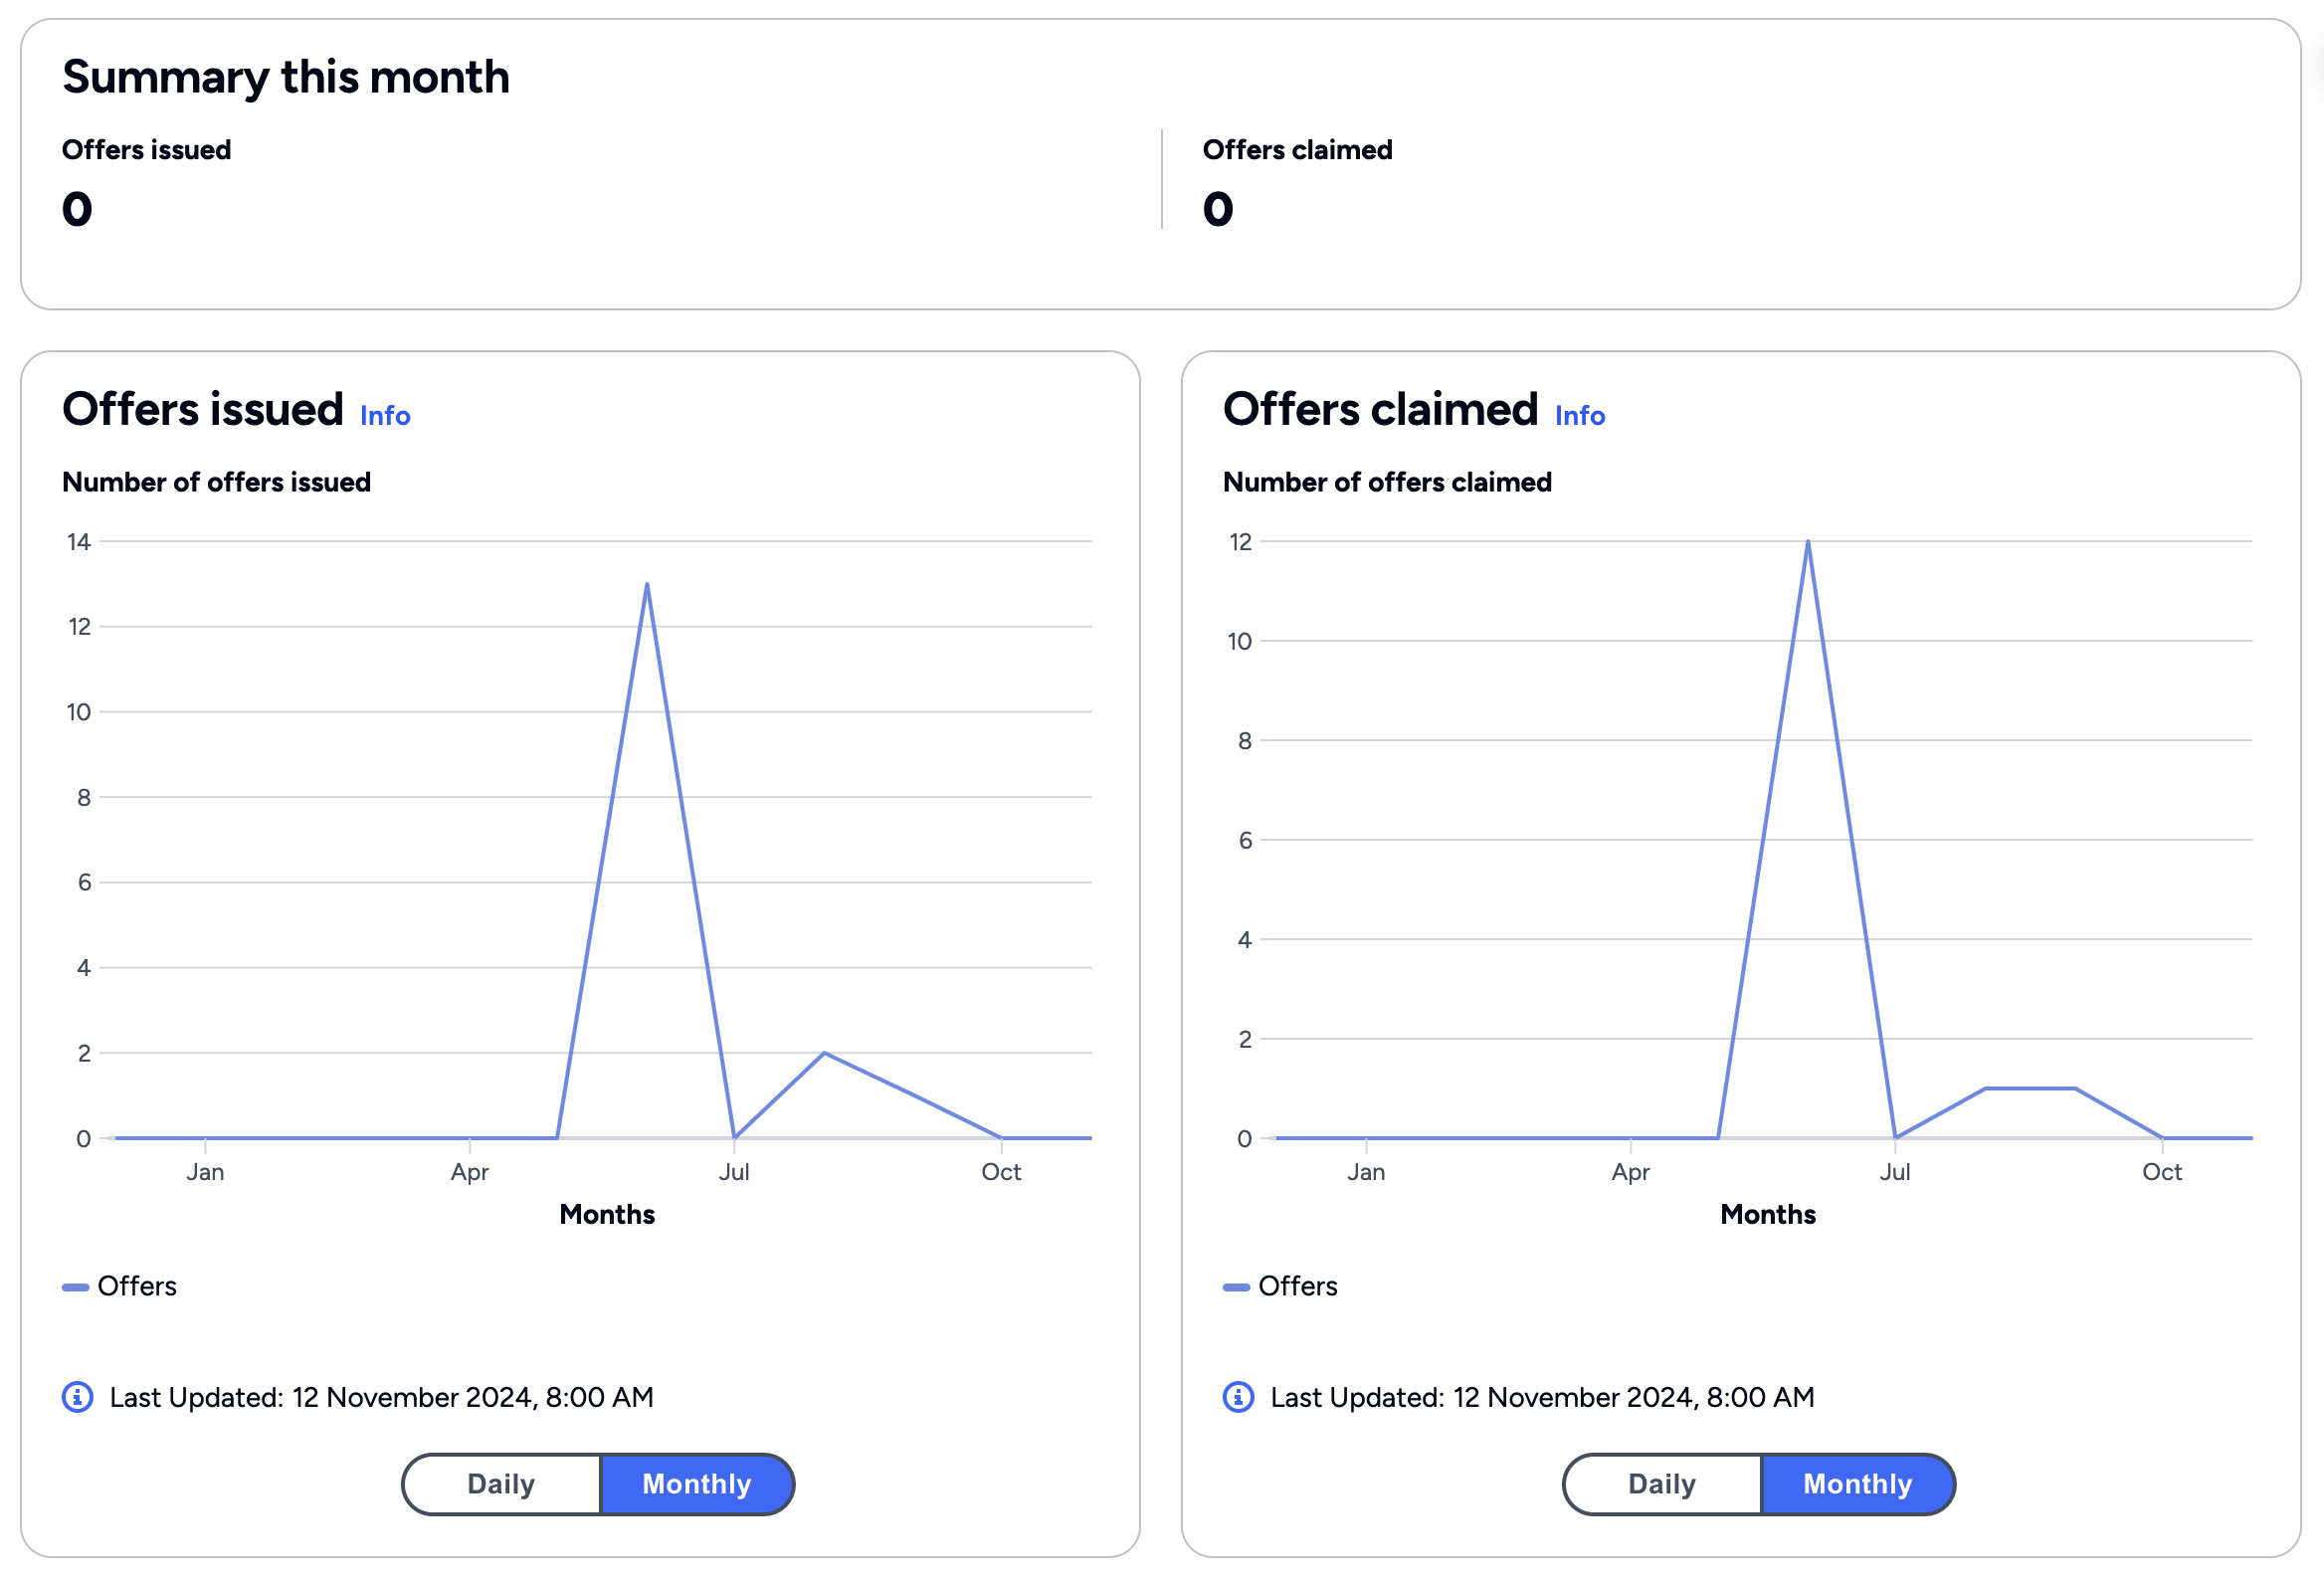Click 'Oct' axis label in Offers claimed chart

(x=2162, y=1172)
